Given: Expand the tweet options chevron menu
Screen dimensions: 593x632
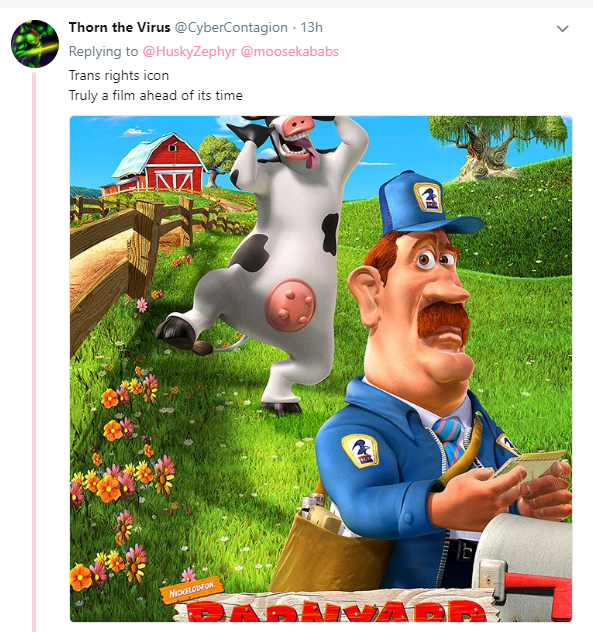Looking at the screenshot, I should click(x=562, y=29).
